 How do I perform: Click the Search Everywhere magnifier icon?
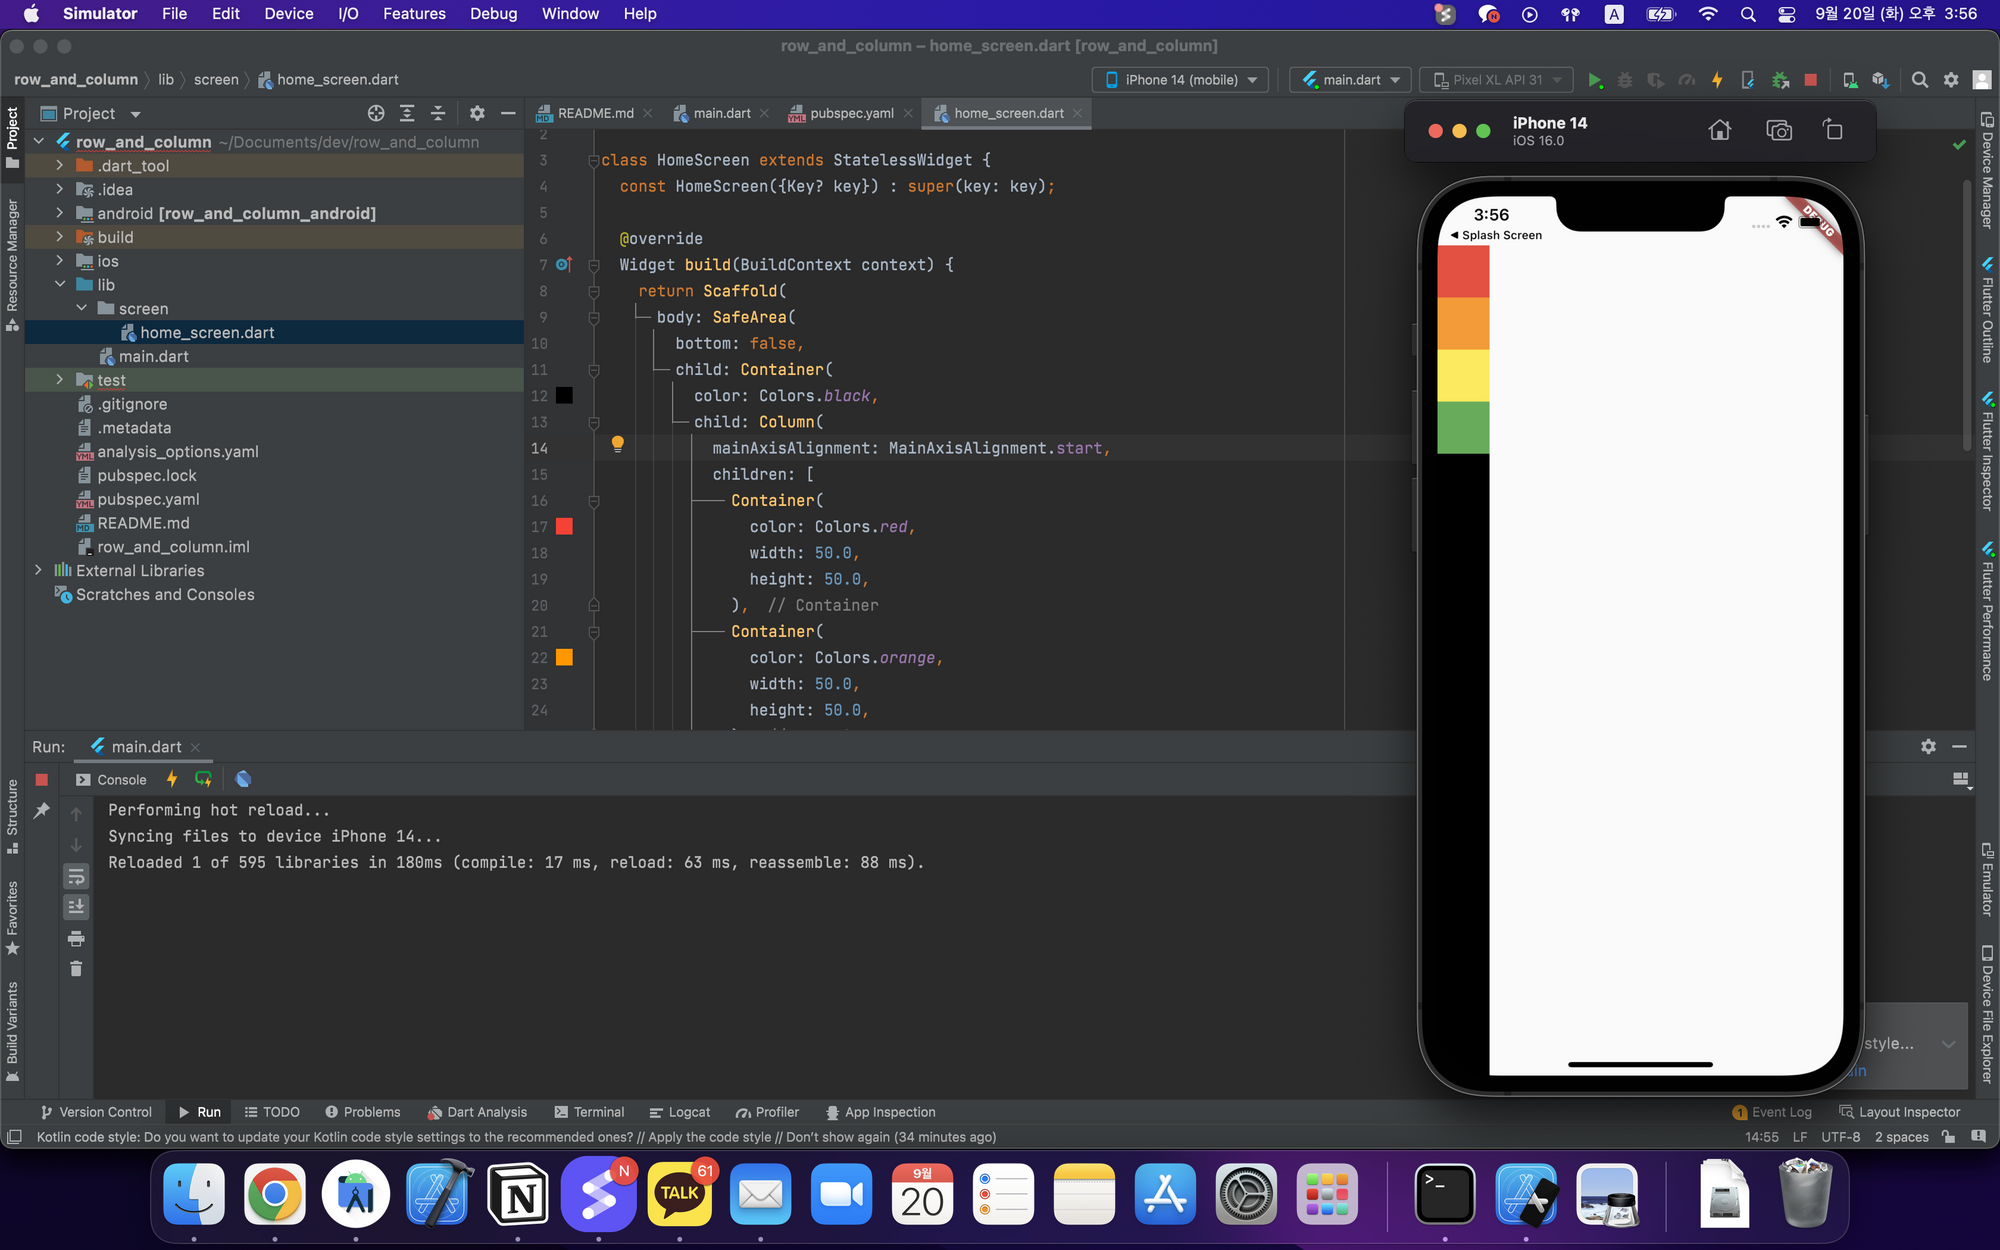[1919, 80]
